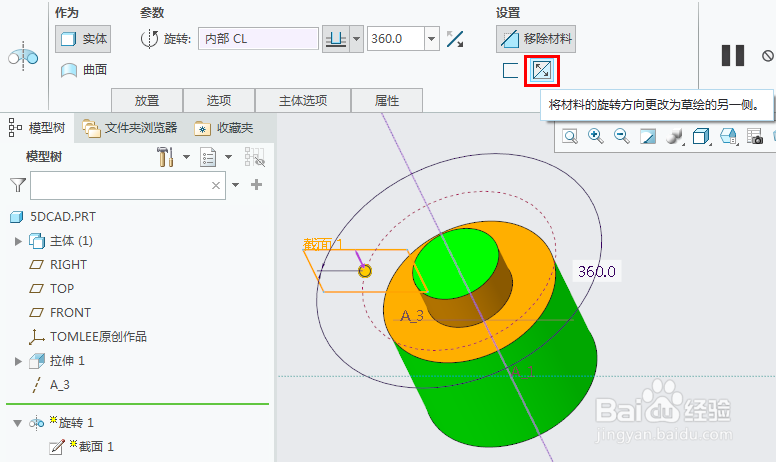Open the tree settings dropdown arrow

[x=186, y=157]
